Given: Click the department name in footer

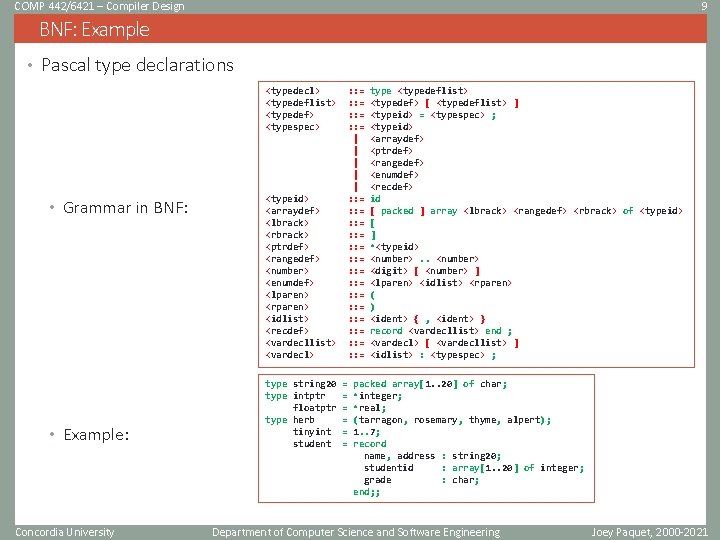Looking at the screenshot, I should tap(356, 532).
